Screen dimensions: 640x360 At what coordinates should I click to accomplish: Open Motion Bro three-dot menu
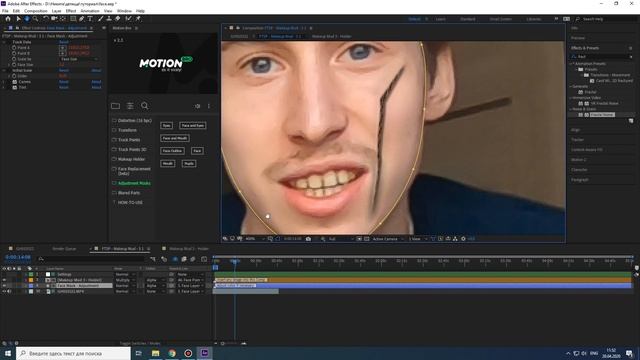(209, 106)
